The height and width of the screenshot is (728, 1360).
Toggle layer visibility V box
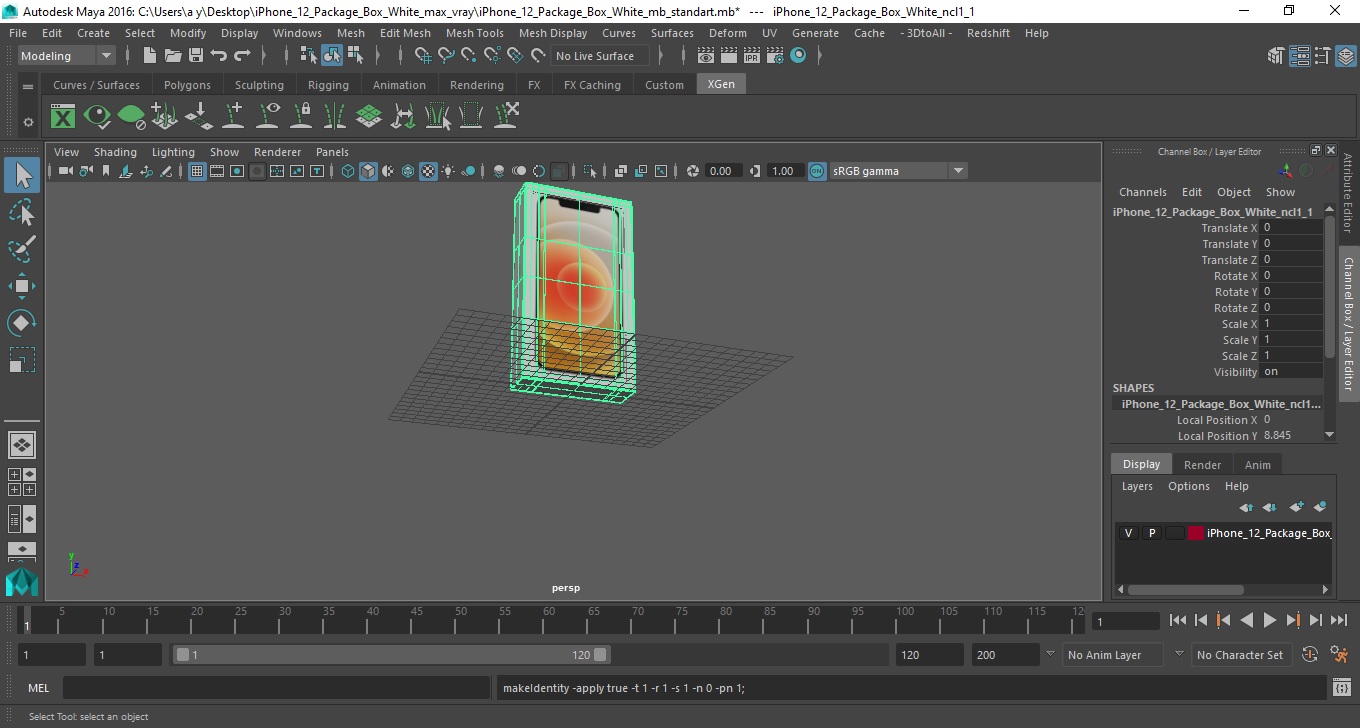(x=1129, y=533)
